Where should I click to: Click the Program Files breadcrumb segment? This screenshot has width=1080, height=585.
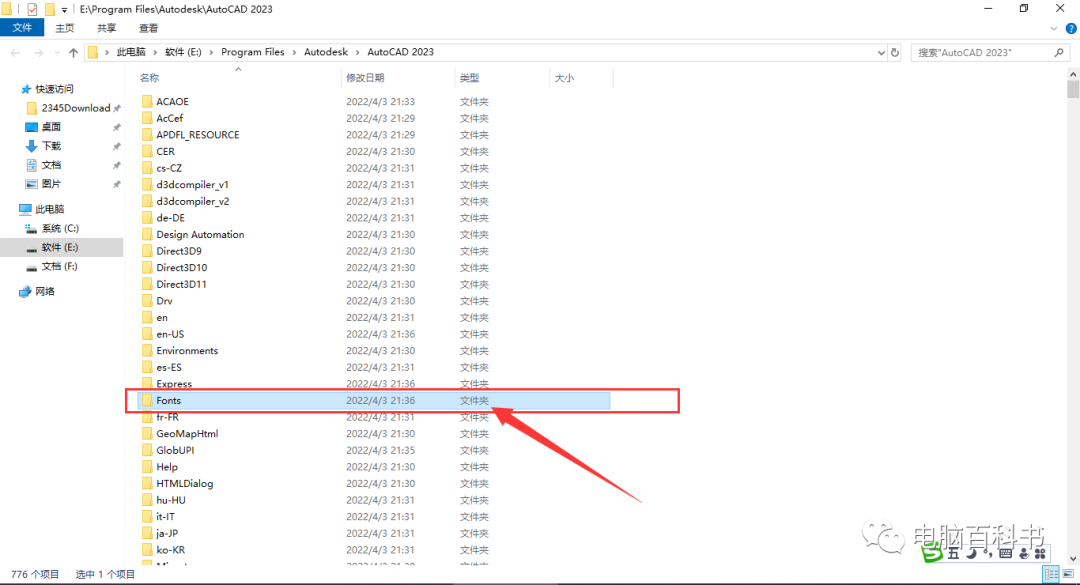point(253,52)
